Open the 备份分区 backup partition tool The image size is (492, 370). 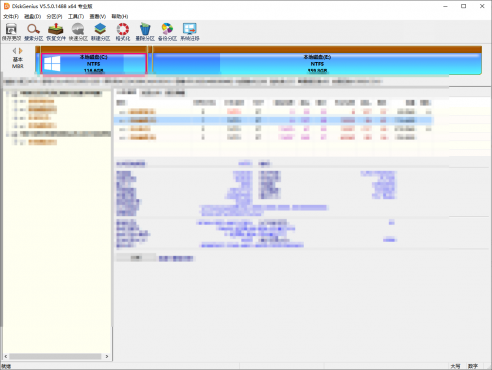coord(167,32)
